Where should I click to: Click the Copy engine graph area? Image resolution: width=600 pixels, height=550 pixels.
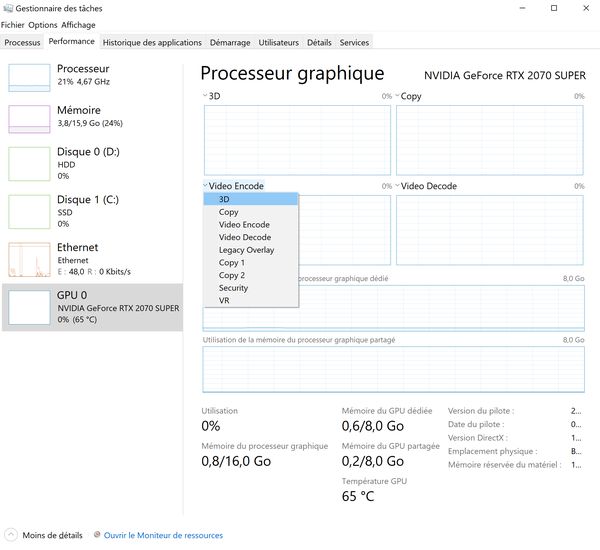489,140
